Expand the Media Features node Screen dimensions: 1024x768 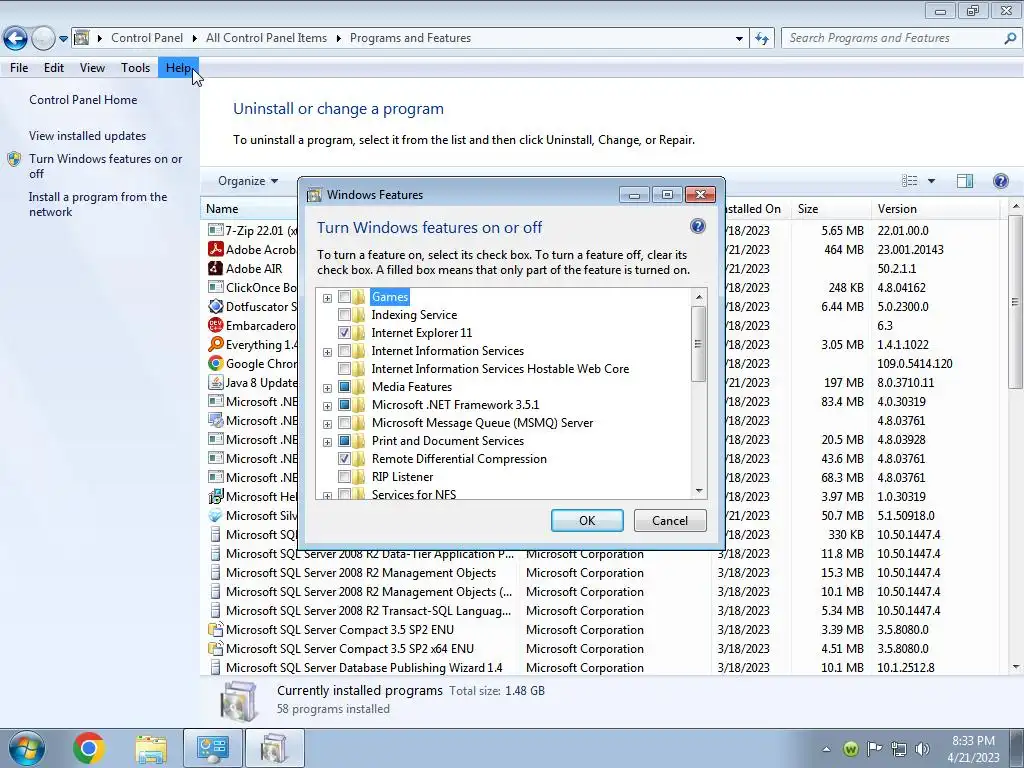tap(327, 388)
